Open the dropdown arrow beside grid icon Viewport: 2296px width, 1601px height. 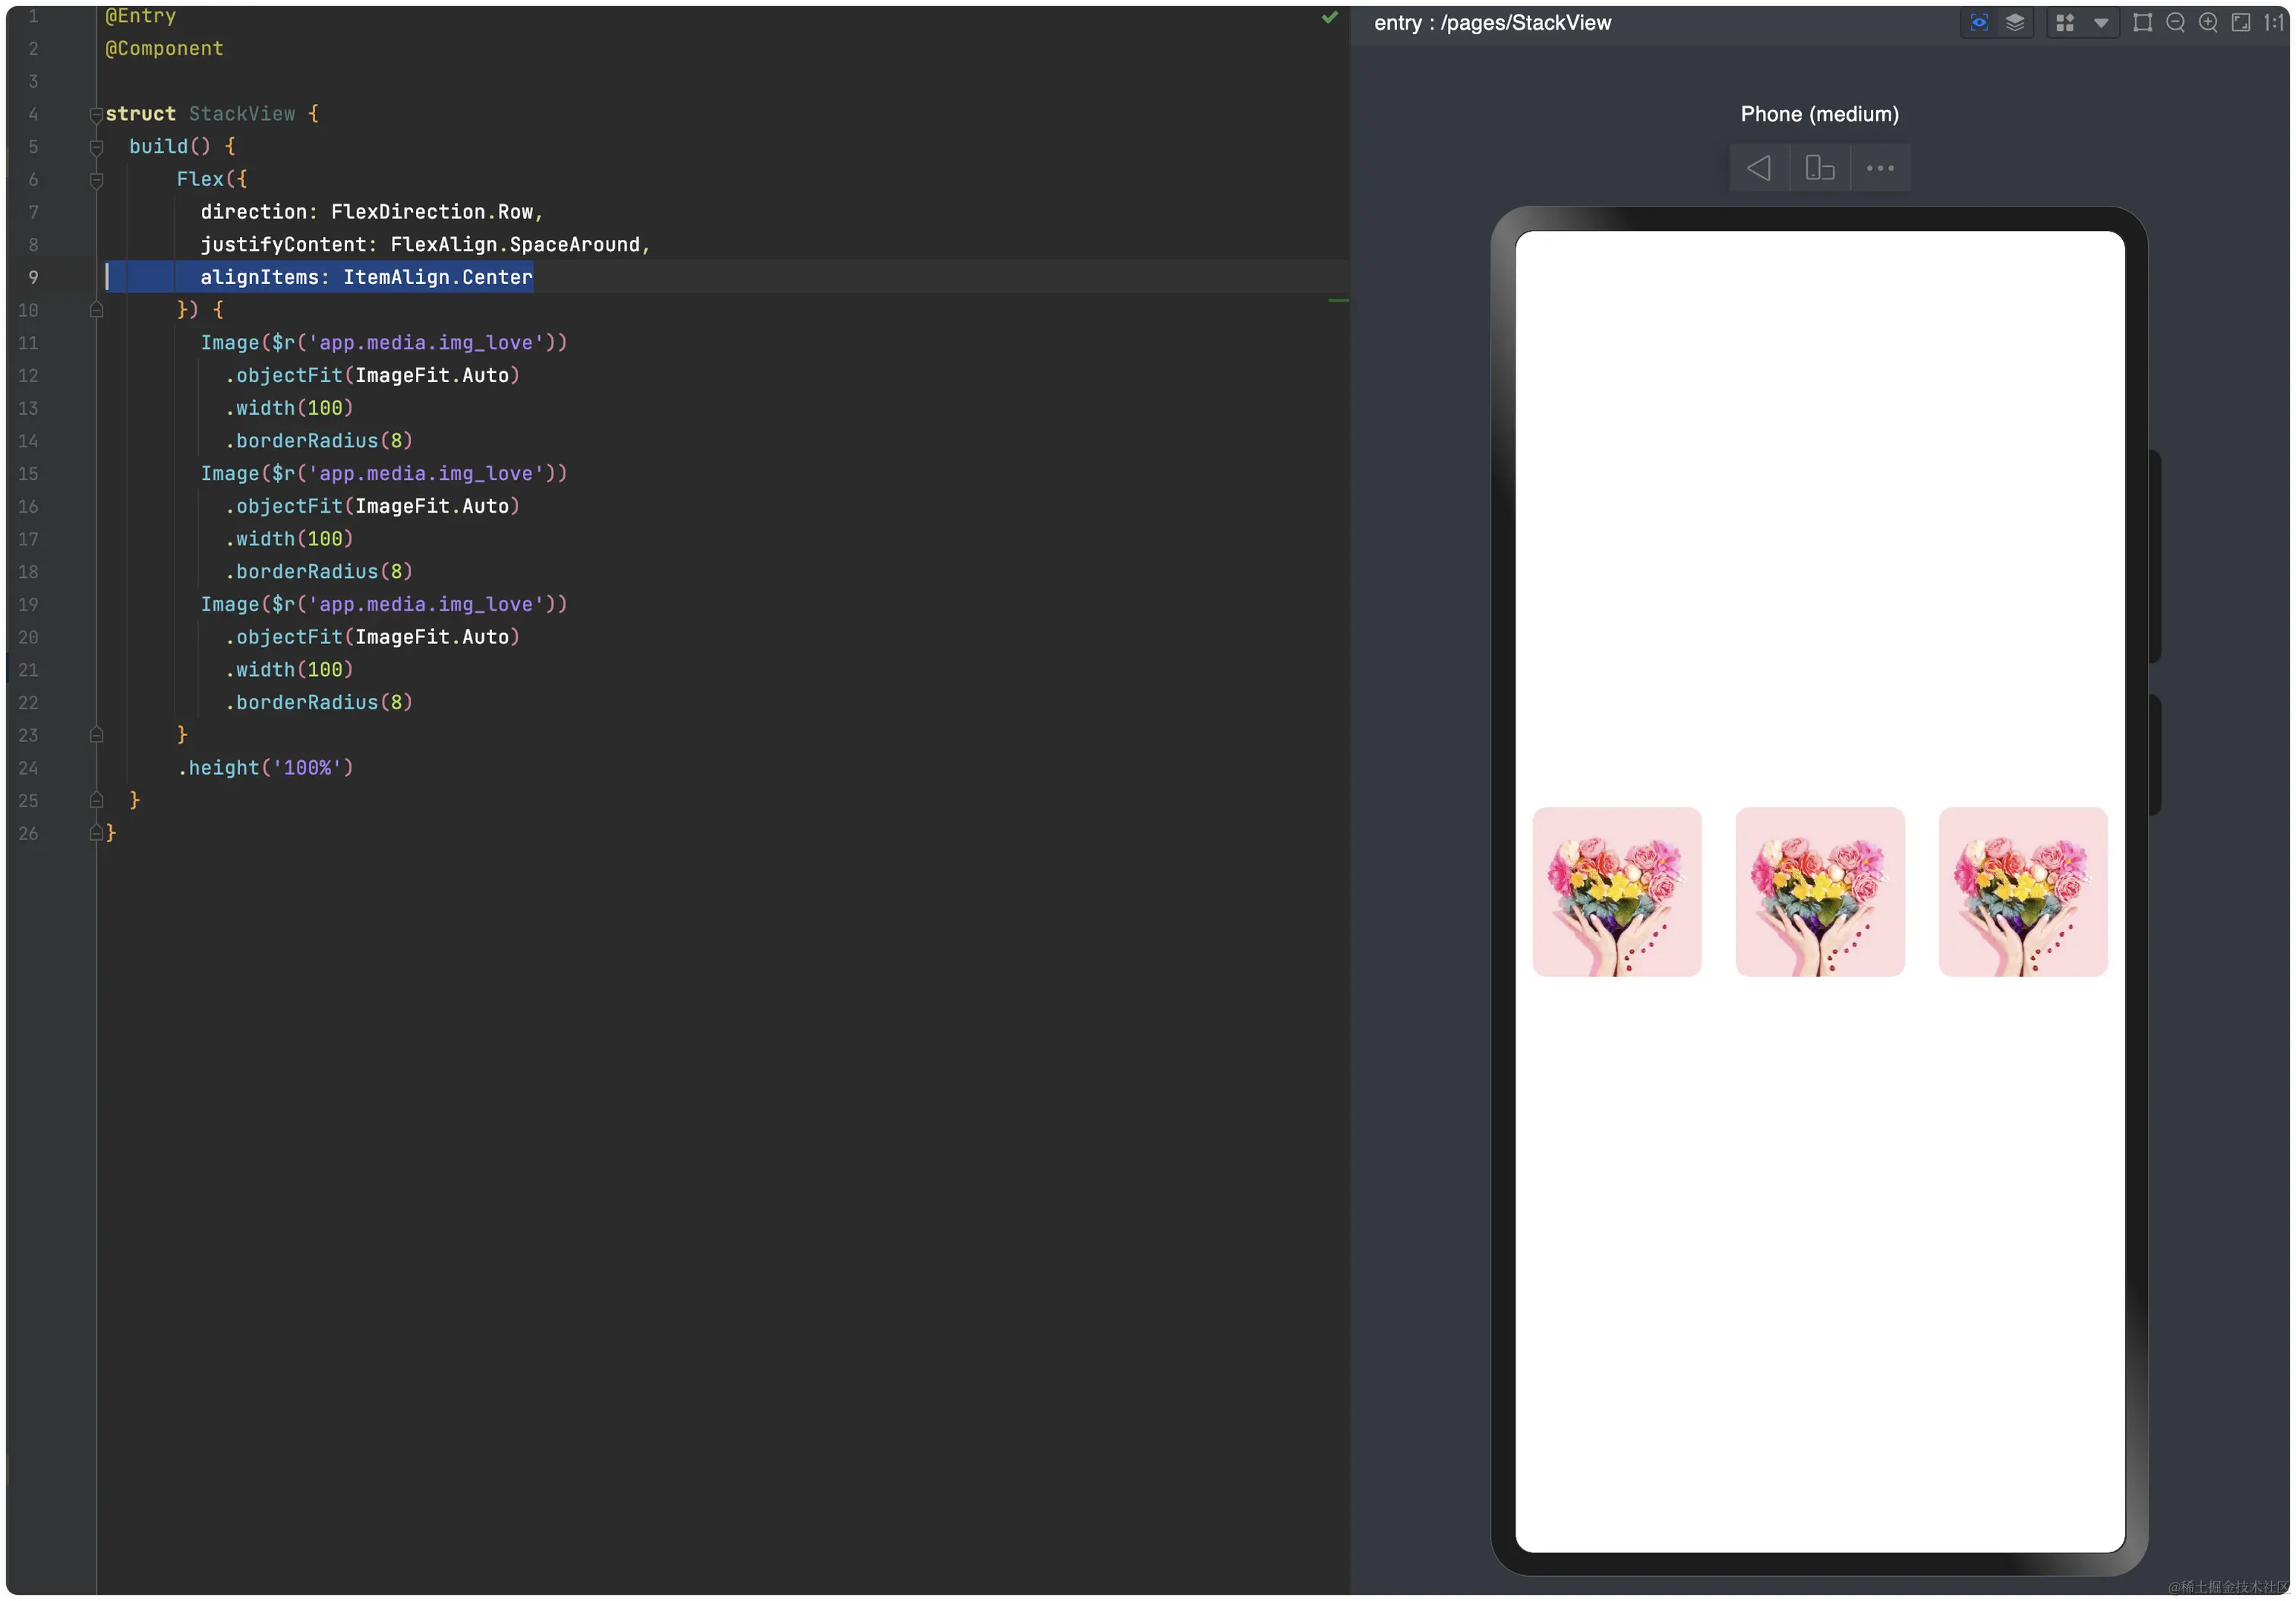(x=2100, y=22)
